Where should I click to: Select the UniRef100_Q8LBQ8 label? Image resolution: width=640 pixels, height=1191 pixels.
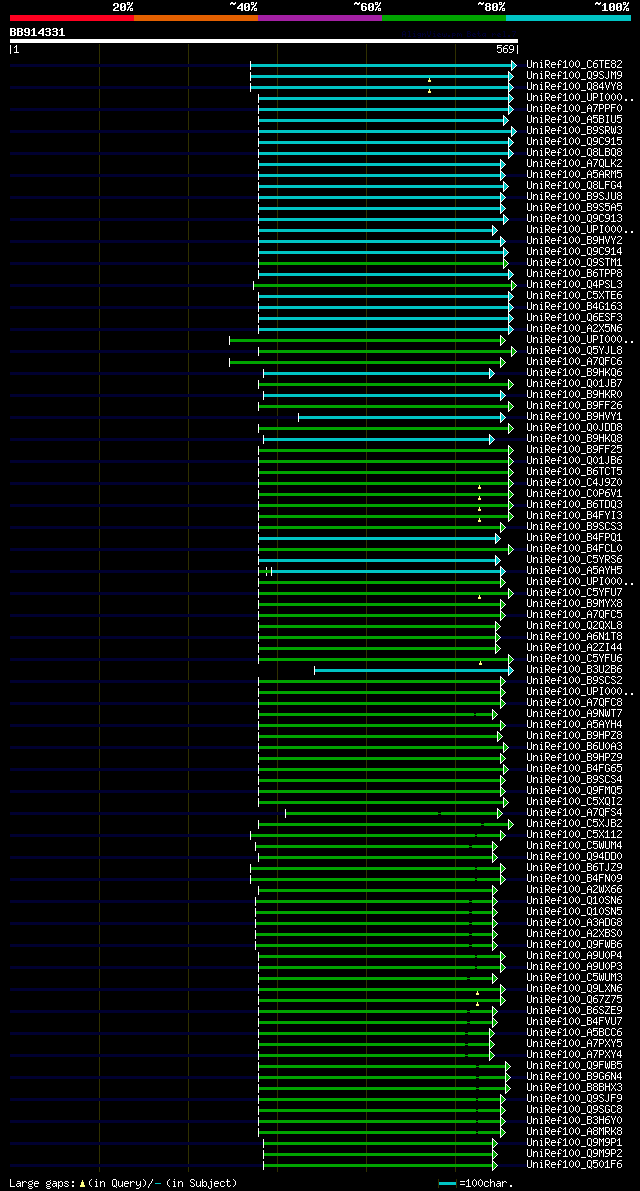(574, 153)
